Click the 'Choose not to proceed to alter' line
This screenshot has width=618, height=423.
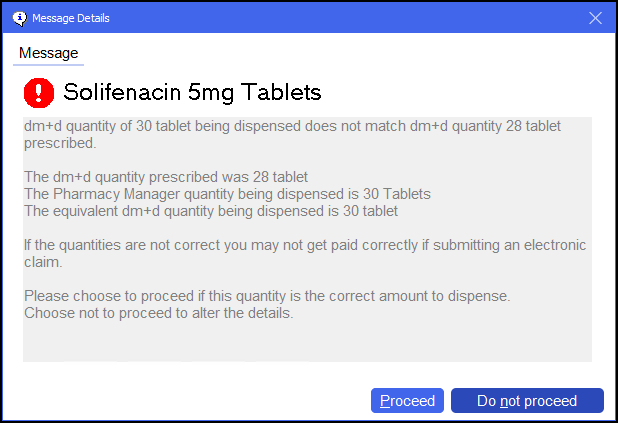click(x=158, y=313)
